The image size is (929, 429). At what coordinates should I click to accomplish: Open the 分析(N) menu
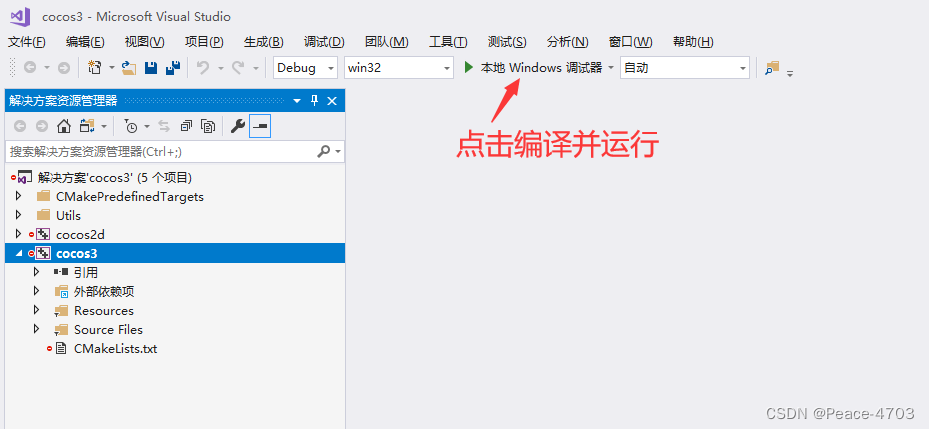[x=568, y=42]
